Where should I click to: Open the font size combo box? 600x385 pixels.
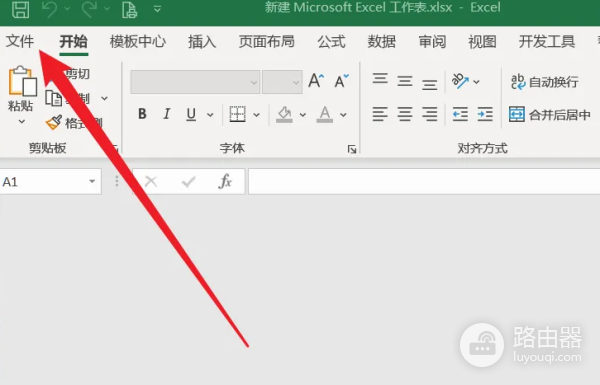point(282,82)
